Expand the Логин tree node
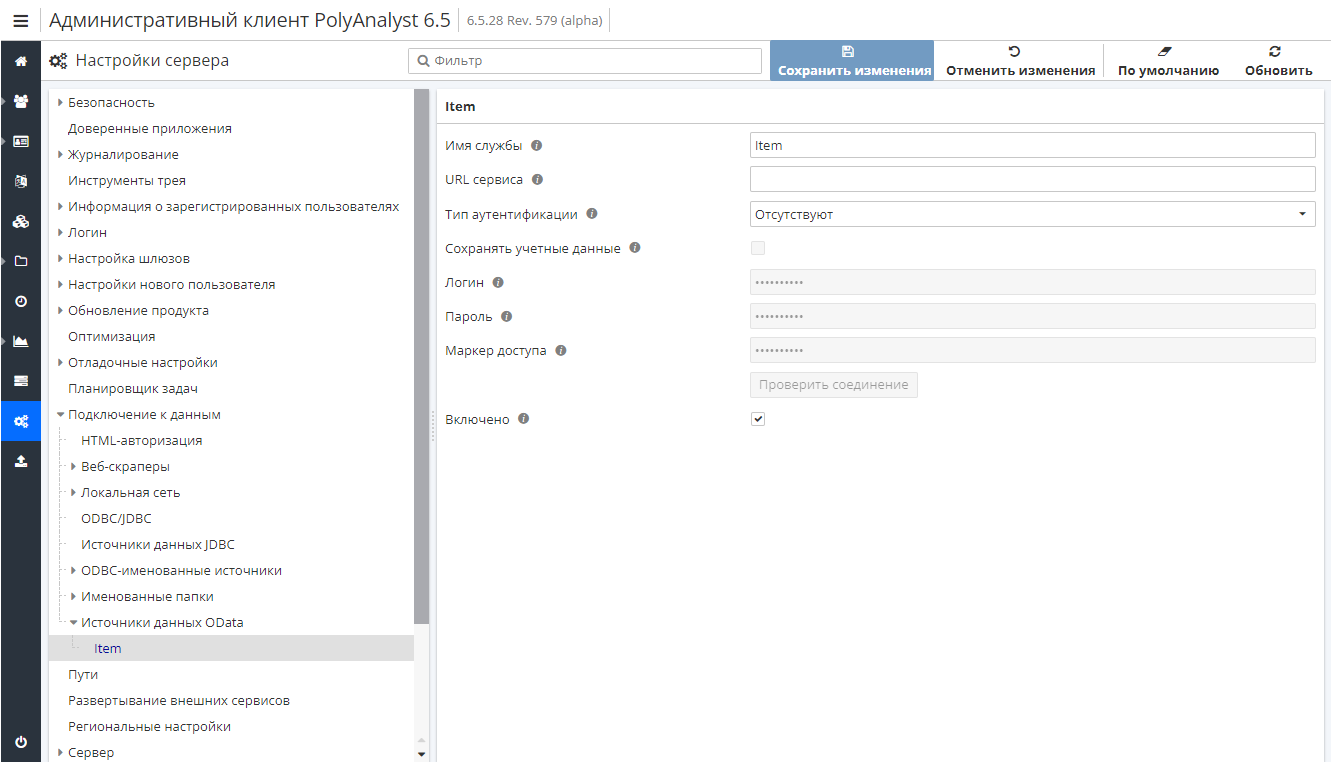This screenshot has height=762, width=1331. (x=60, y=232)
